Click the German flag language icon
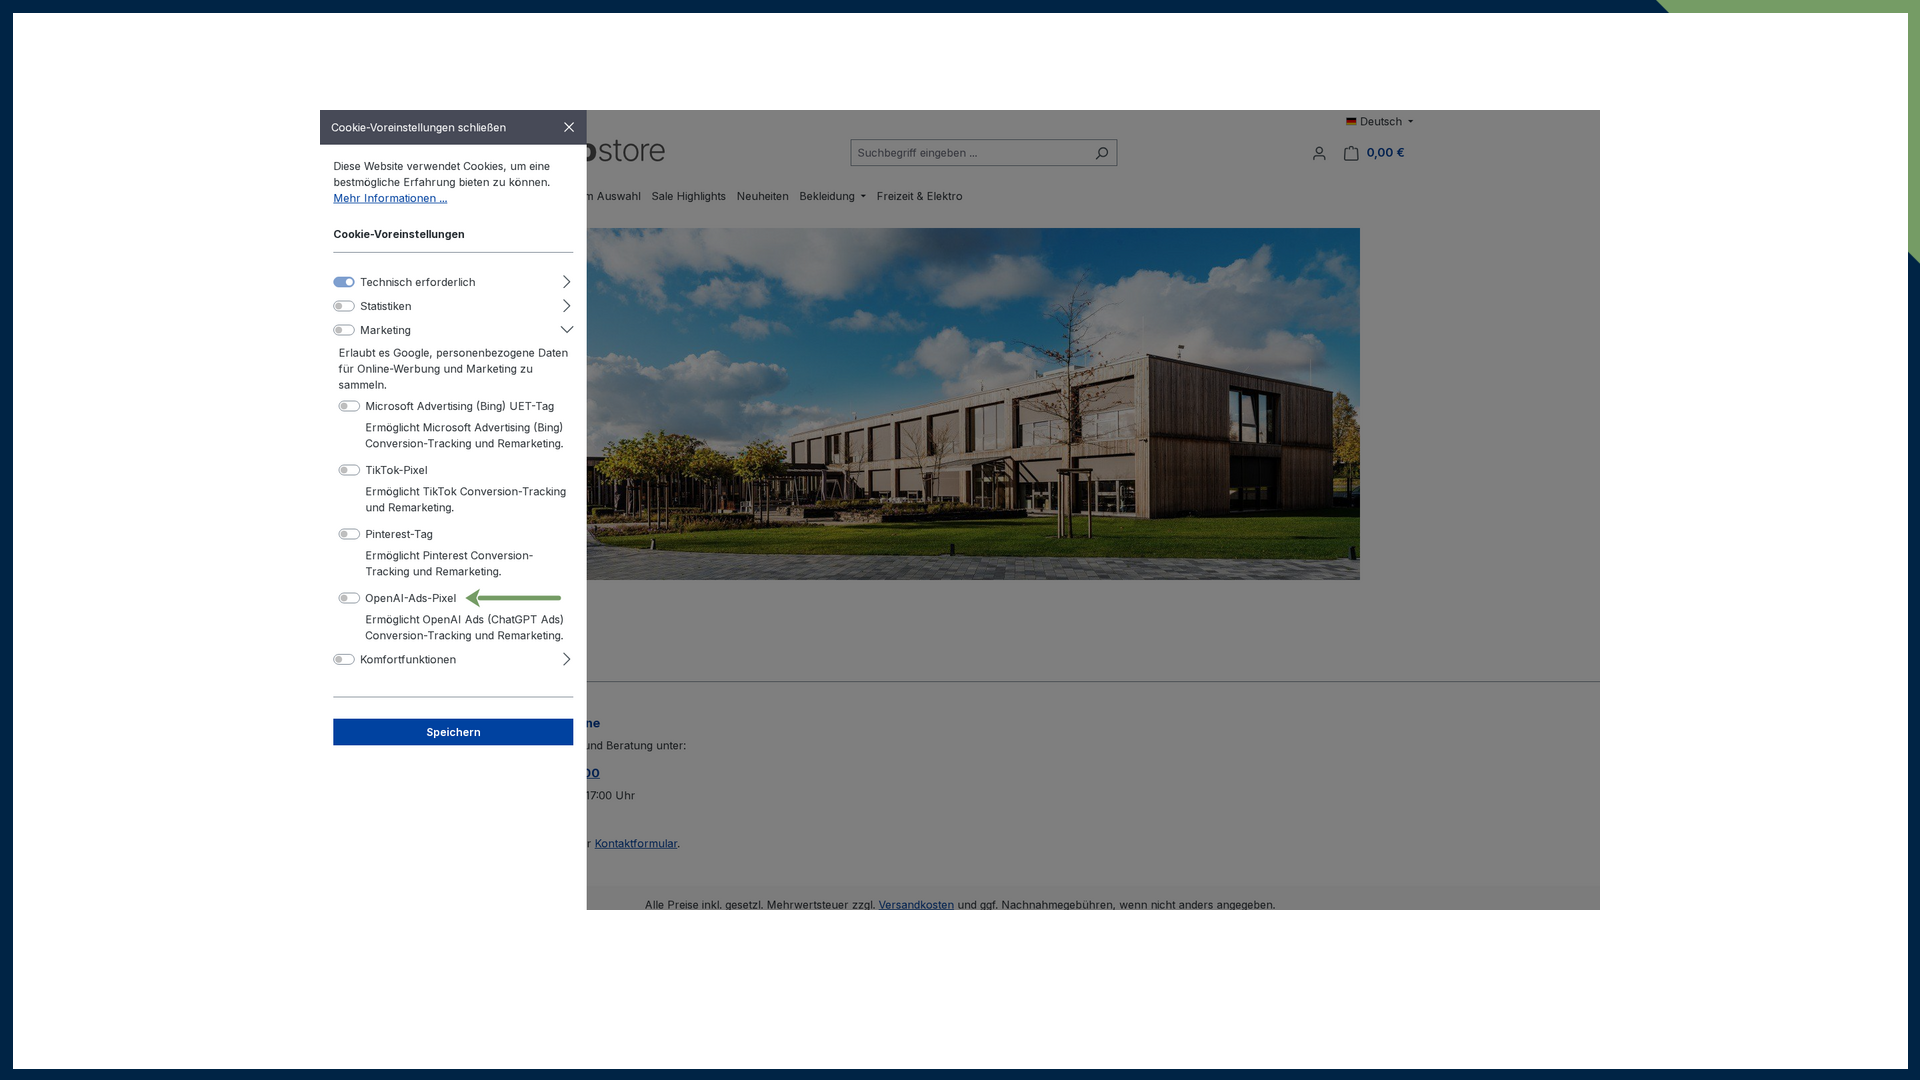 pos(1351,122)
